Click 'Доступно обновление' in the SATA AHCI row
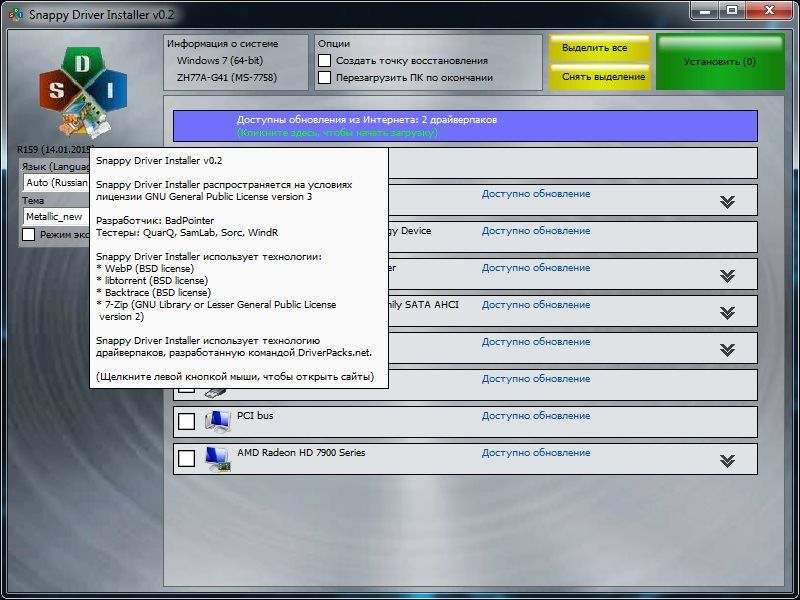The image size is (800, 600). coord(536,305)
